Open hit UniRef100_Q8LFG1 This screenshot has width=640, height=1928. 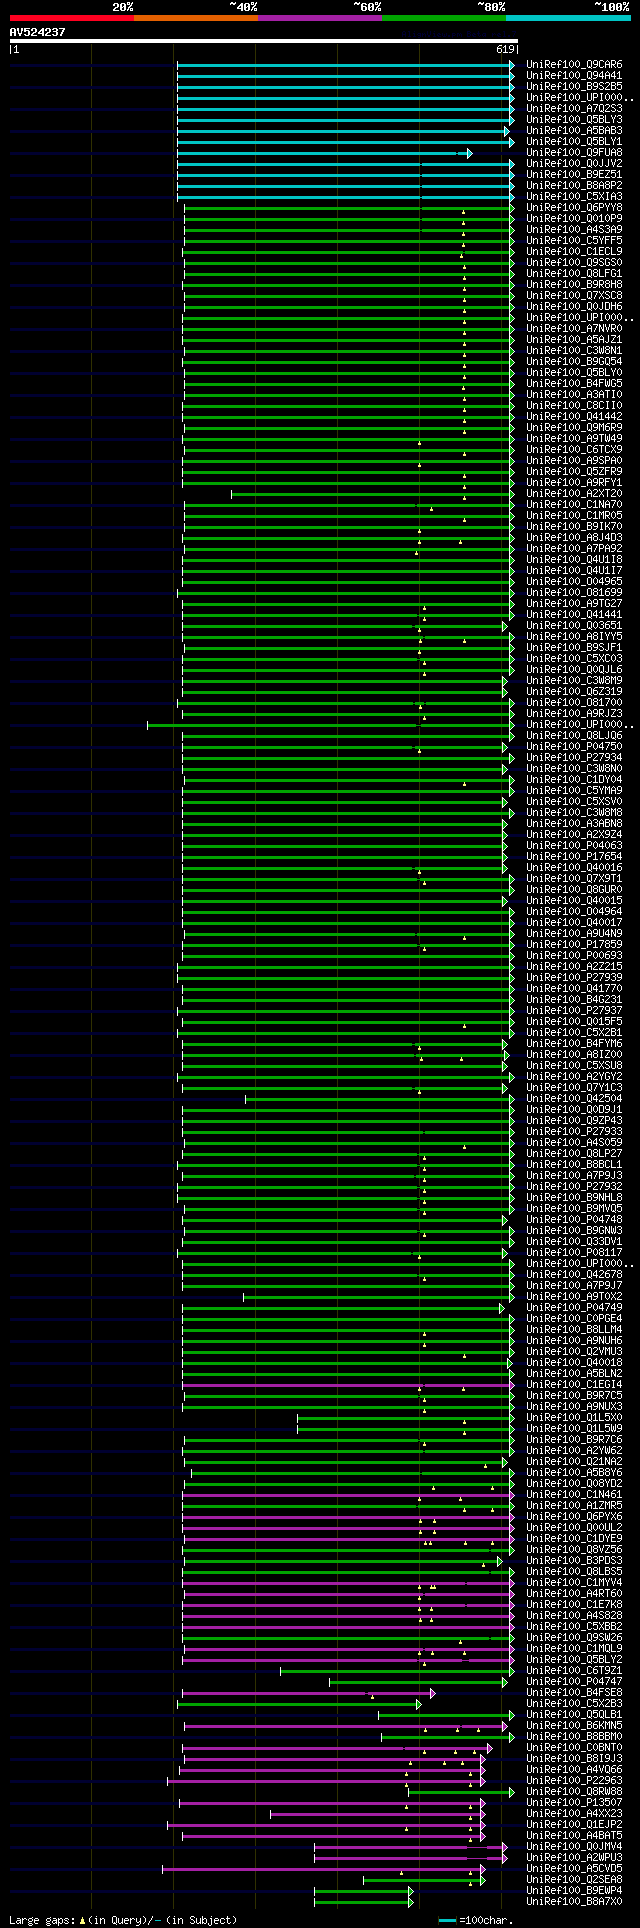[x=574, y=274]
